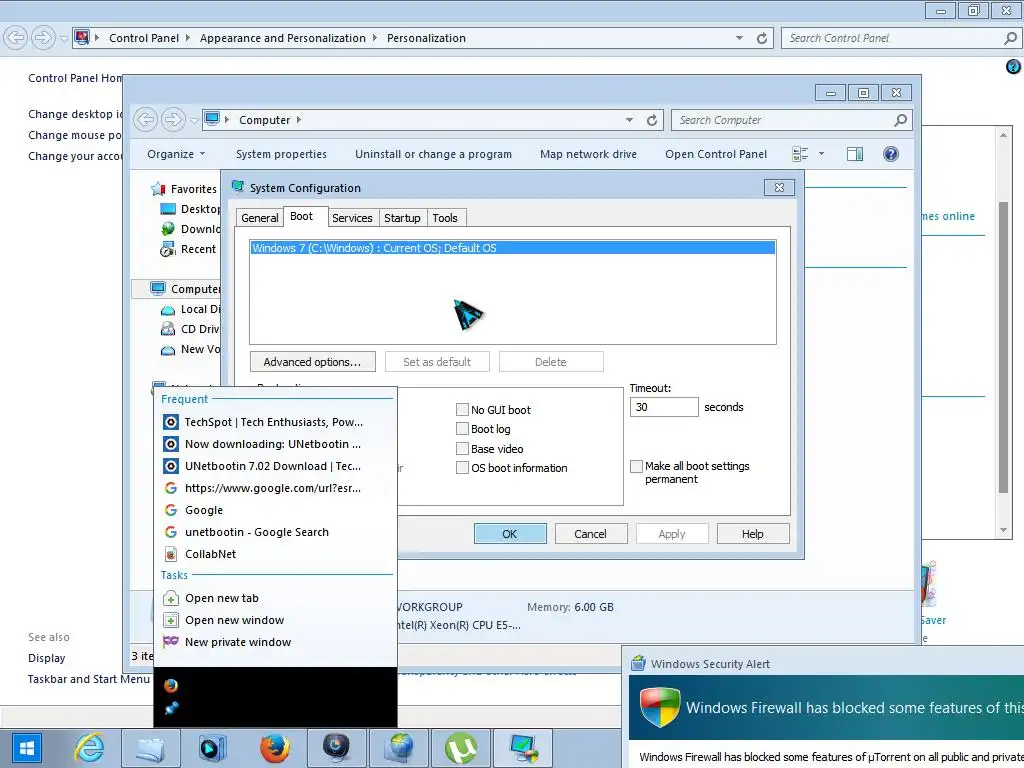Refresh the Control Panel address bar
Viewport: 1024px width, 768px height.
[x=761, y=39]
